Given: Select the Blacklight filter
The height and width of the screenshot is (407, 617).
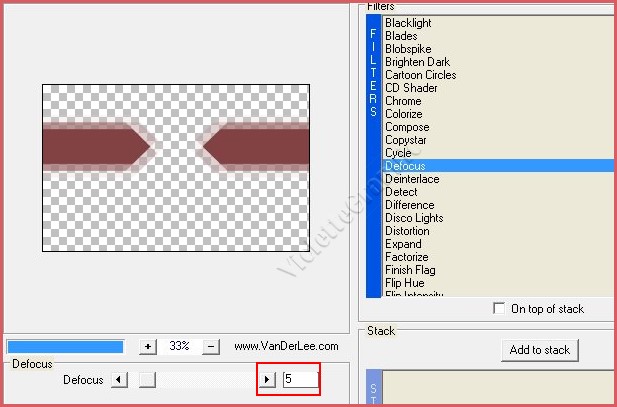Looking at the screenshot, I should point(409,23).
